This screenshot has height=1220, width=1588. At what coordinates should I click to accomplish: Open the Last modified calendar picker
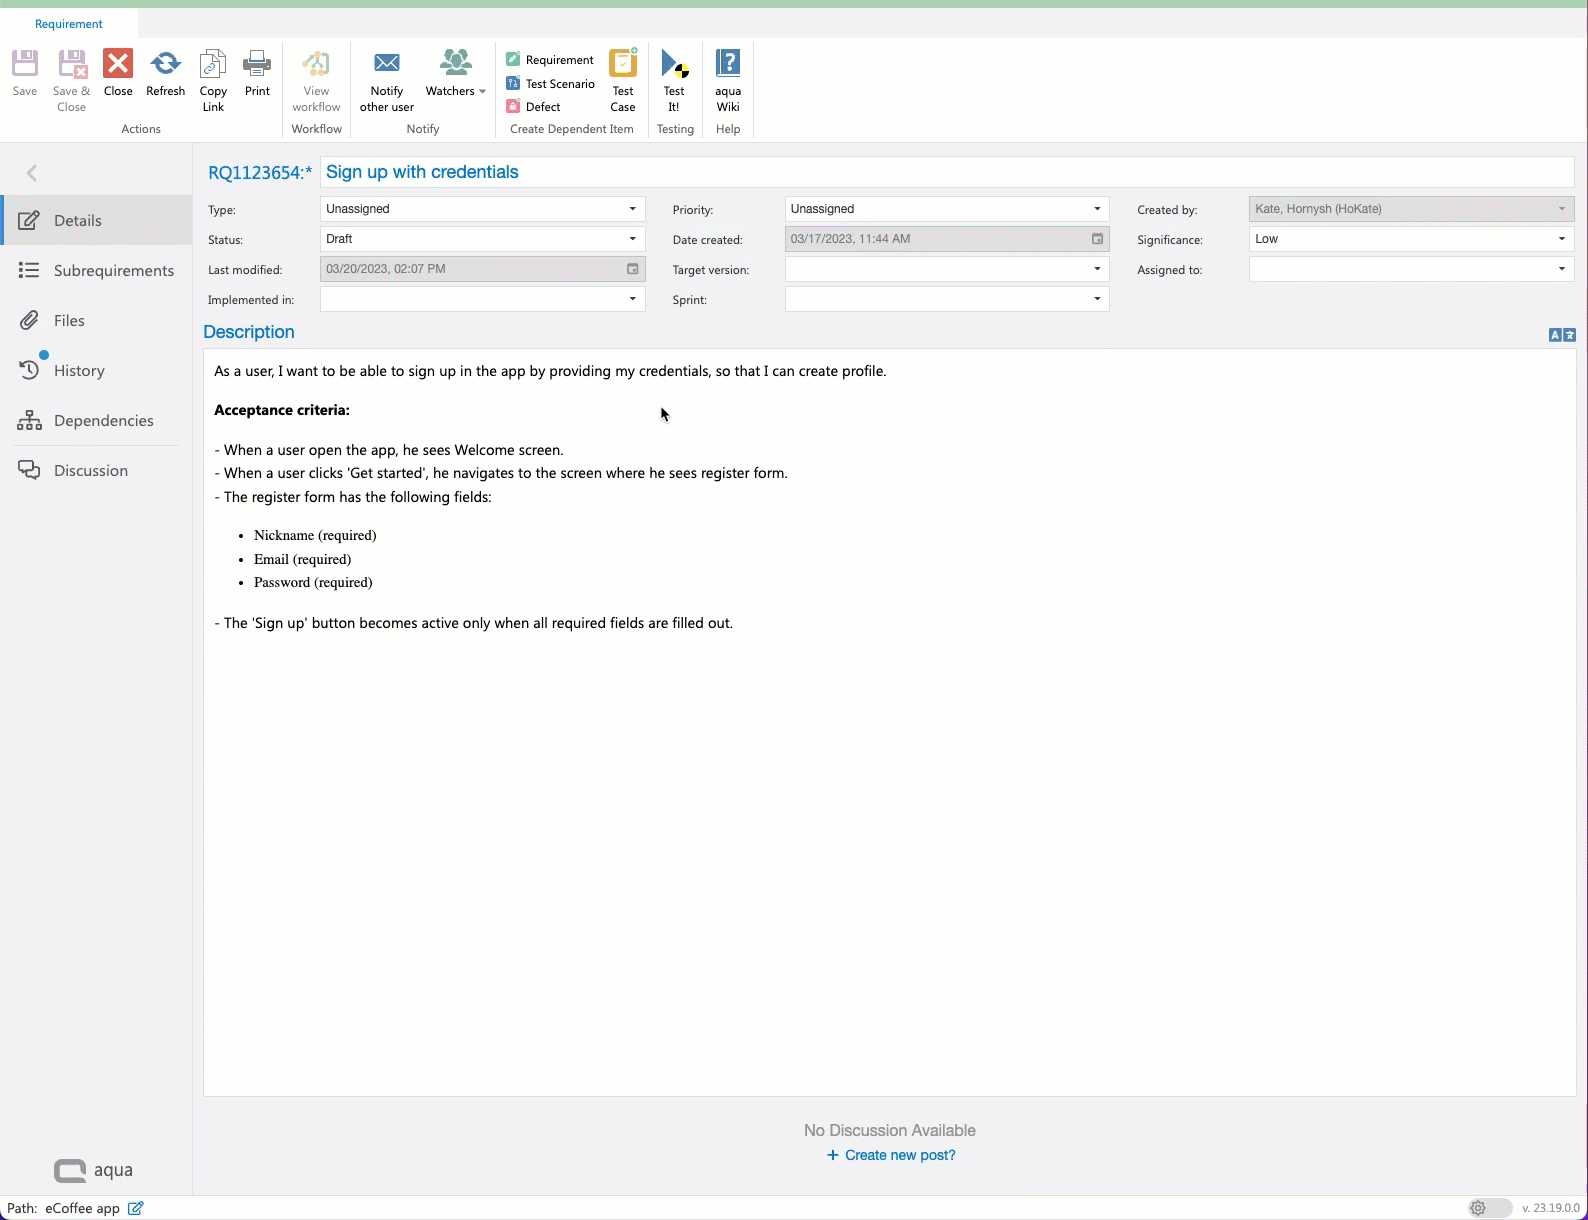(x=632, y=269)
